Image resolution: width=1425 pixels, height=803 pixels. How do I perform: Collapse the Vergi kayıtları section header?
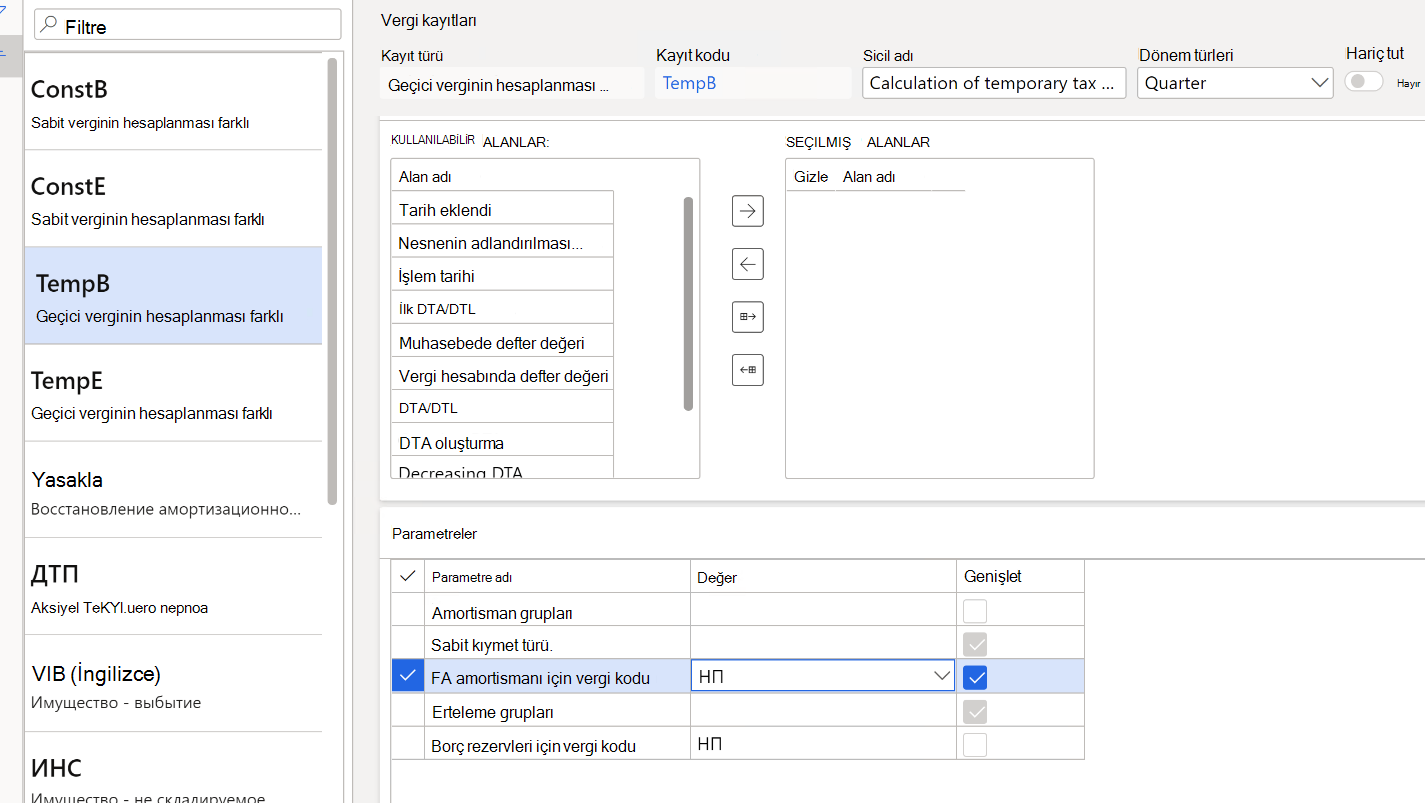click(428, 20)
